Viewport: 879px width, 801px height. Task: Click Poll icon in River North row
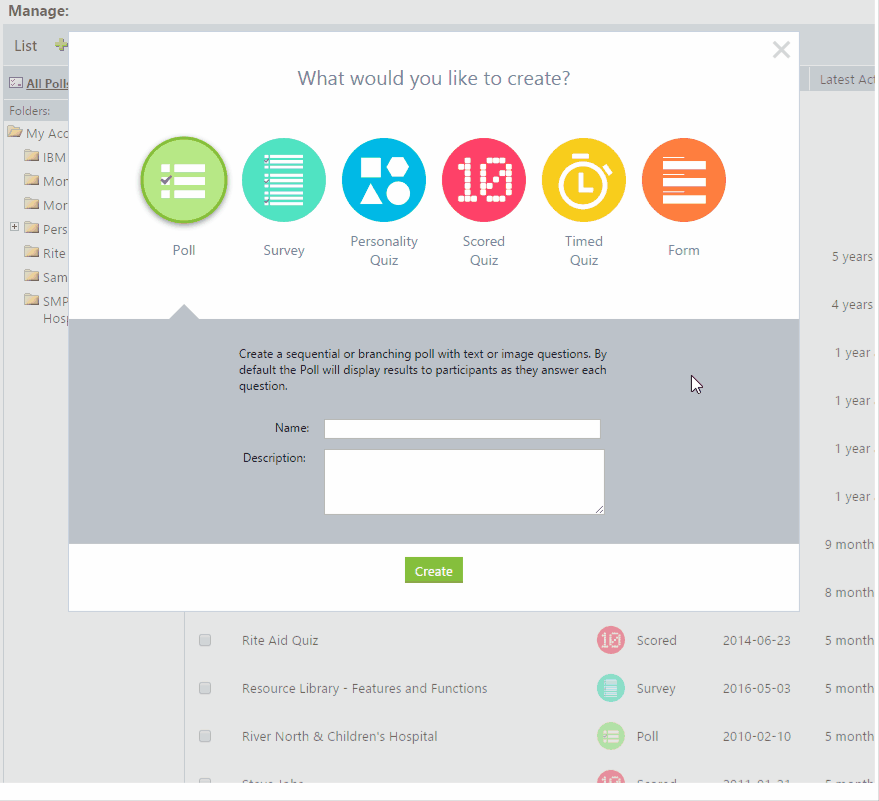[x=610, y=736]
